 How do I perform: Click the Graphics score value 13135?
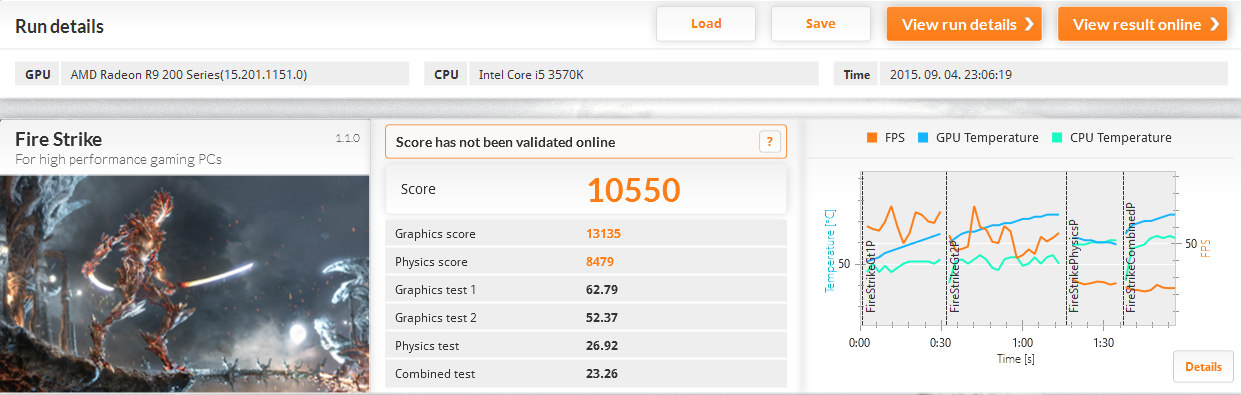pos(604,234)
